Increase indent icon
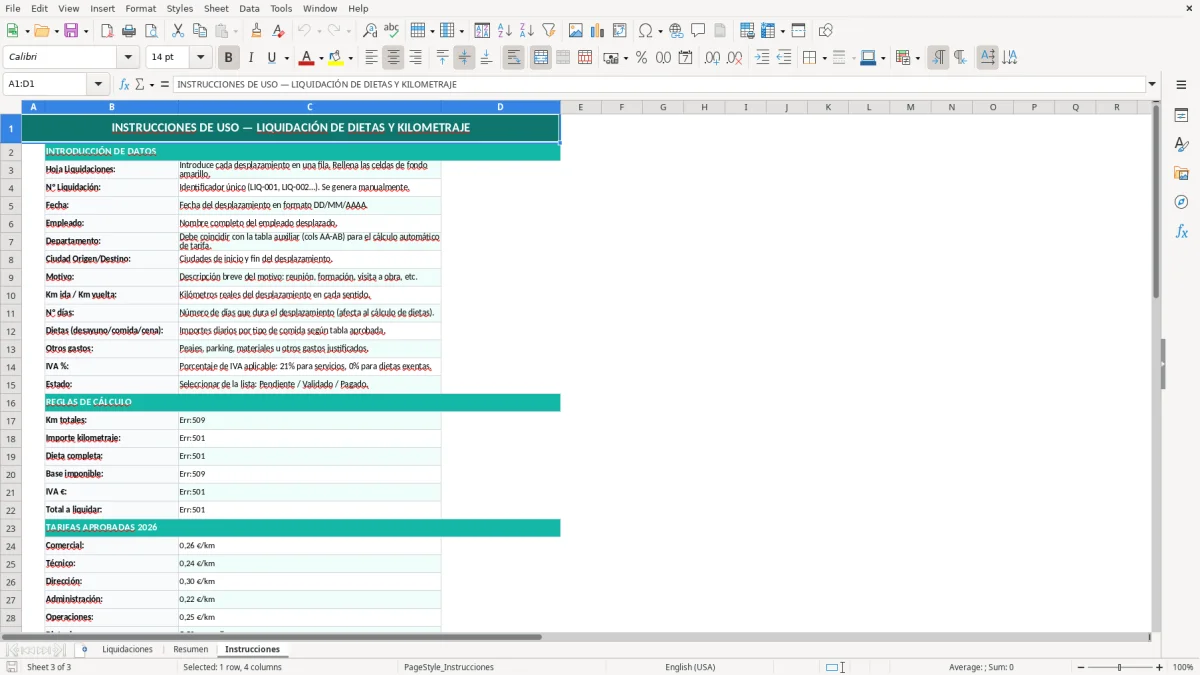Viewport: 1200px width, 675px height. pos(762,58)
